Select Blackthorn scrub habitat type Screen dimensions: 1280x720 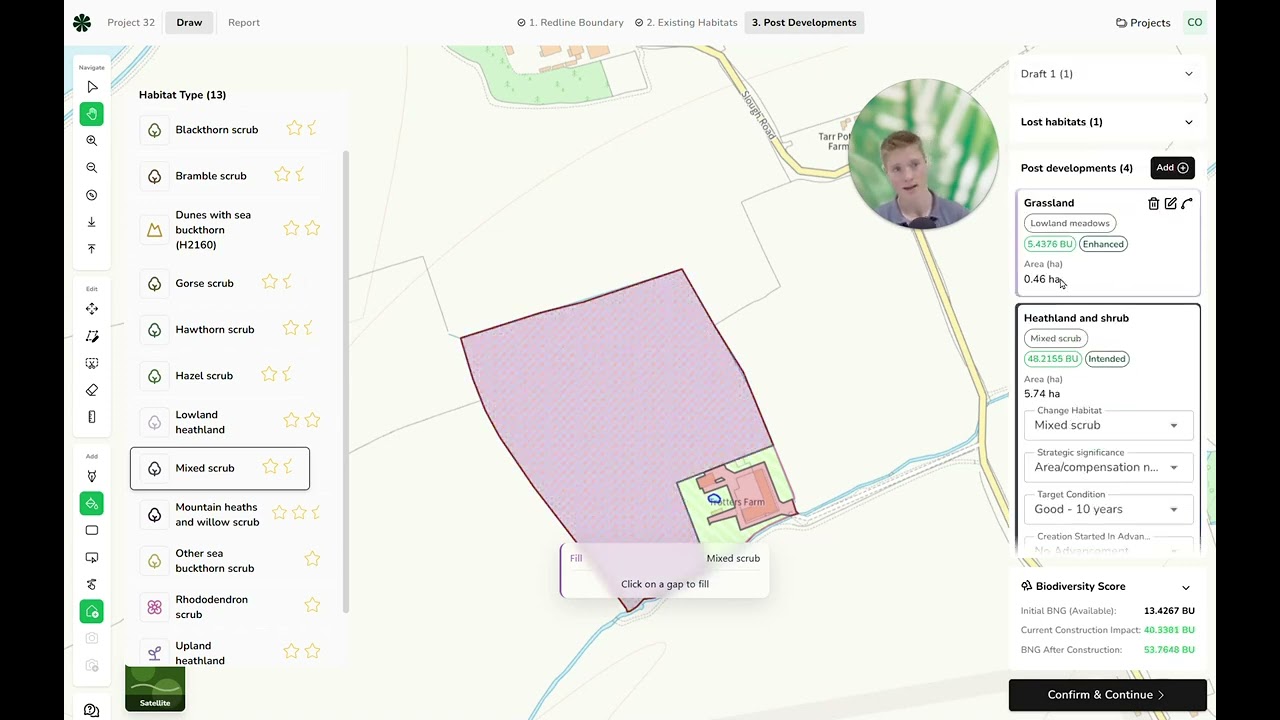click(x=220, y=130)
